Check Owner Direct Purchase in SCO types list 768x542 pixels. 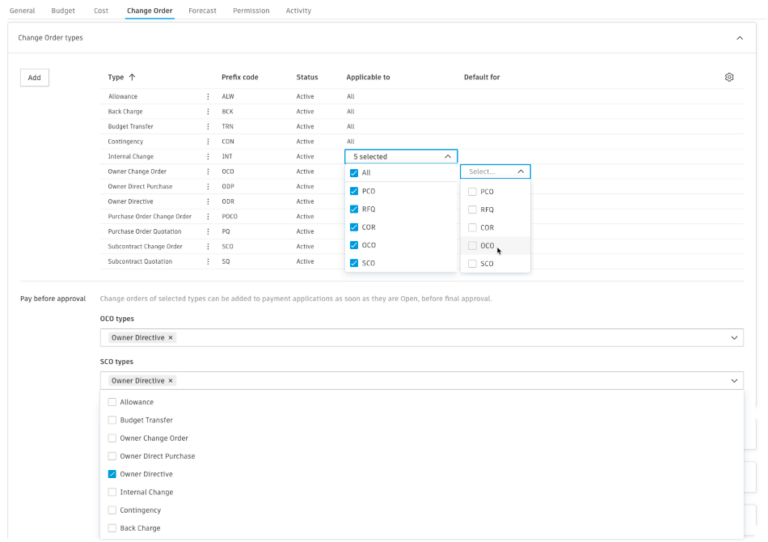coord(112,456)
